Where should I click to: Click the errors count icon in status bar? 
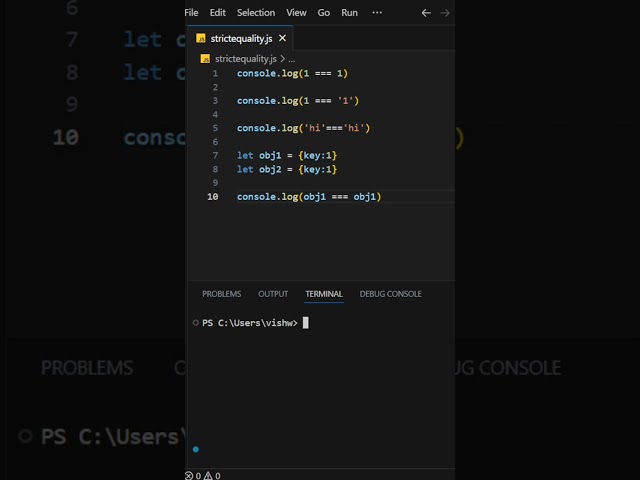pyautogui.click(x=189, y=476)
